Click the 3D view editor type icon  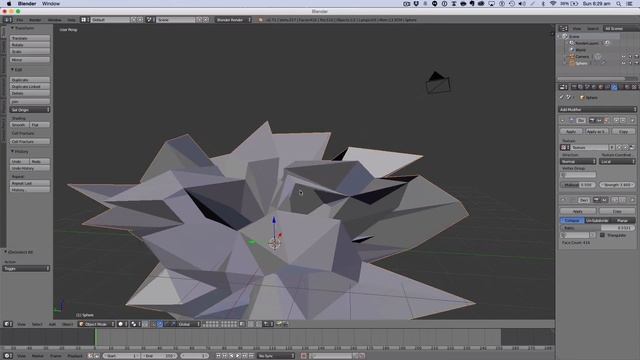(x=8, y=324)
